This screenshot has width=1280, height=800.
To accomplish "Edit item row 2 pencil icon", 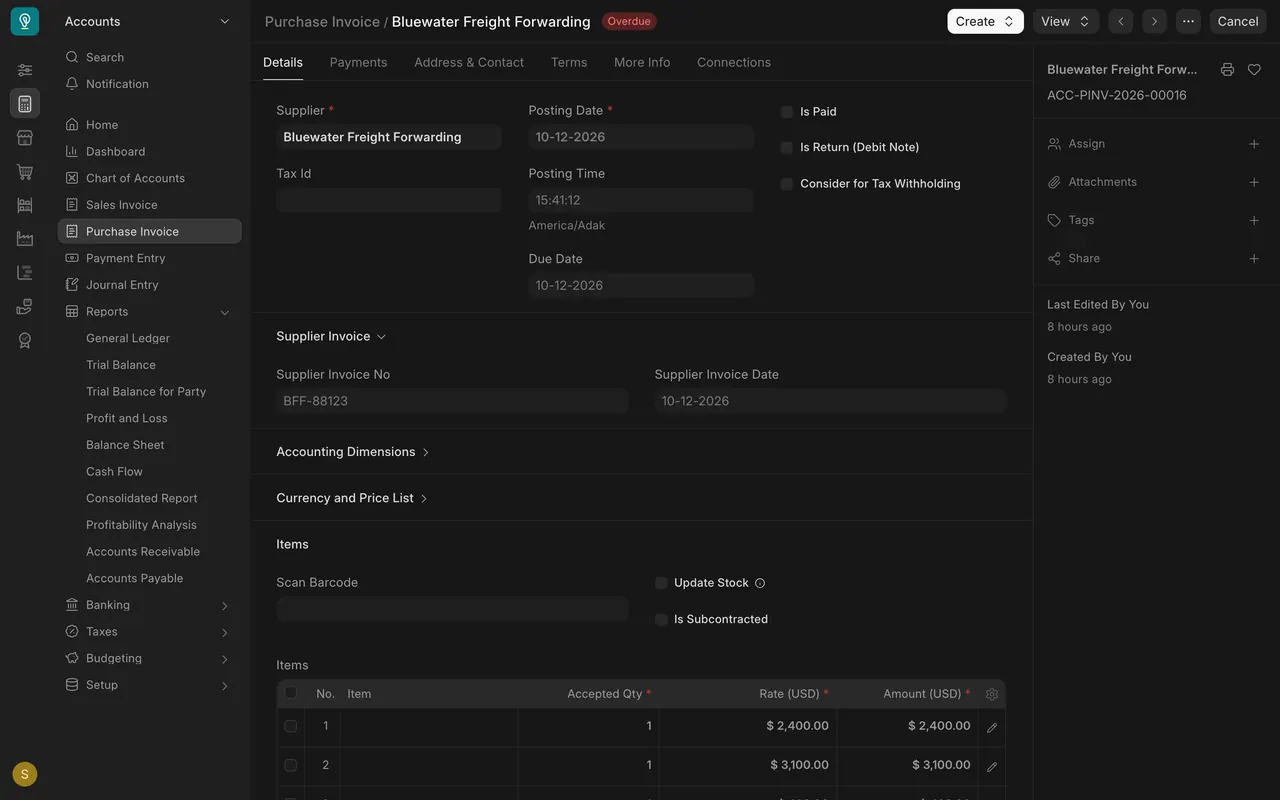I will (992, 766).
